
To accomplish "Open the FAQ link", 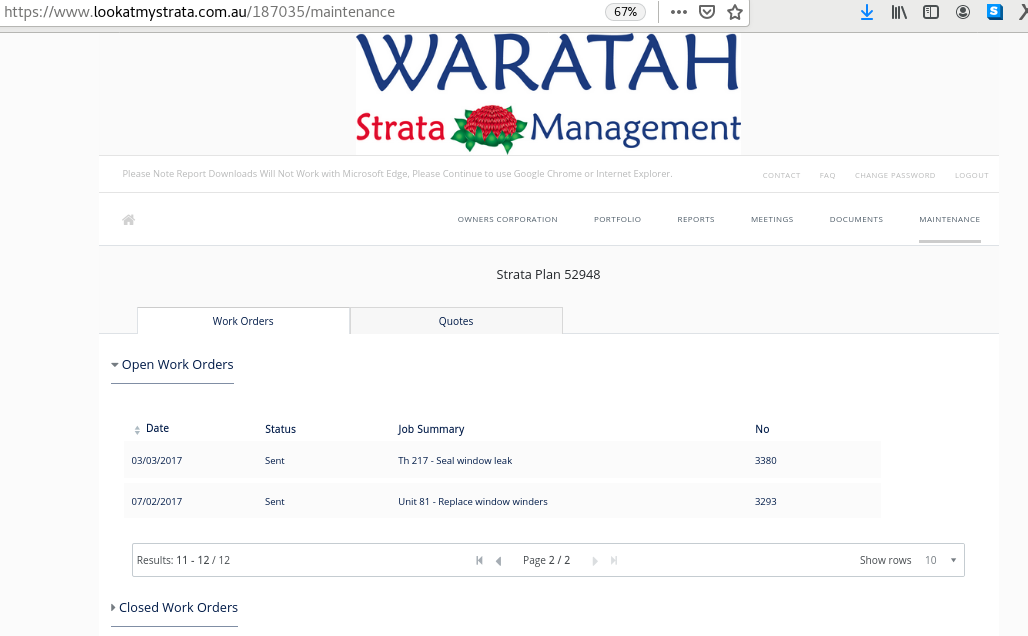I will point(827,176).
